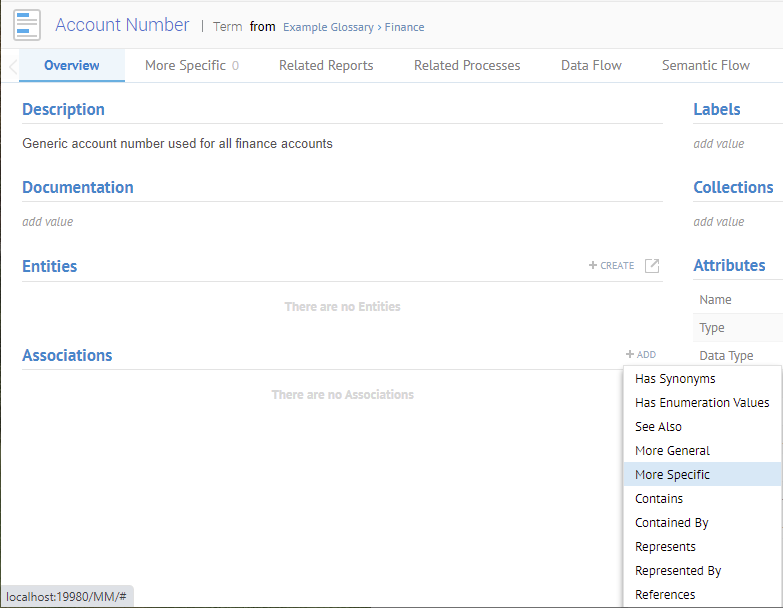Open the Add associations dropdown
The image size is (783, 608).
point(641,355)
